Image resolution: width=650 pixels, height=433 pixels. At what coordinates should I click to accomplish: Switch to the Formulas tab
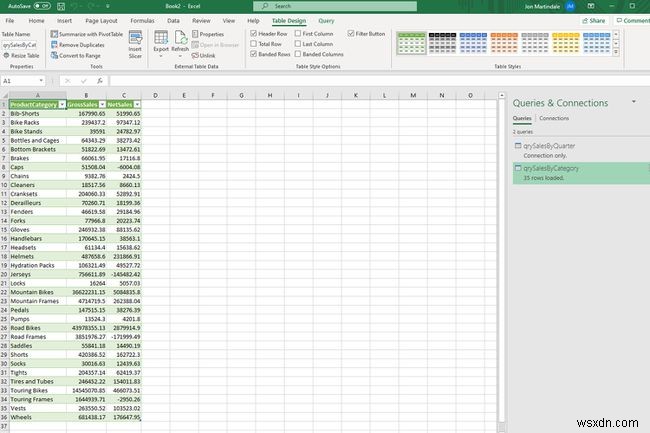(142, 21)
